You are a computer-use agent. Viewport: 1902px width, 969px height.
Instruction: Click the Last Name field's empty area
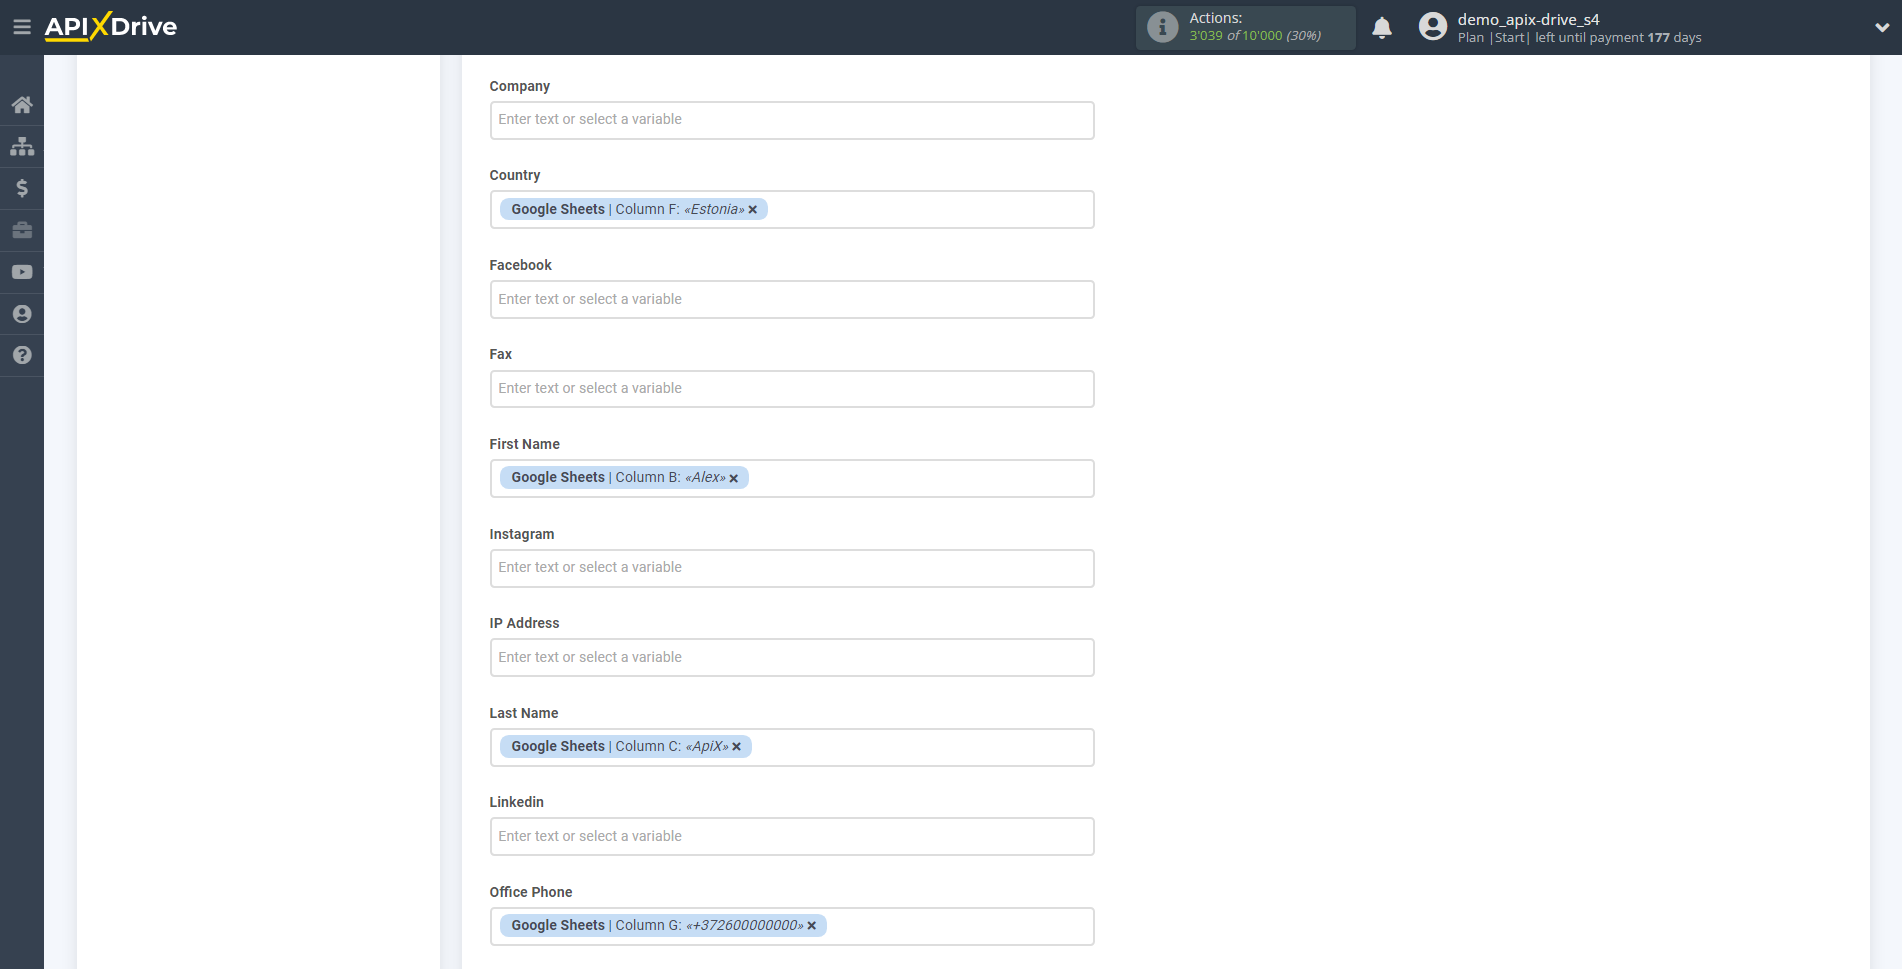pyautogui.click(x=922, y=747)
